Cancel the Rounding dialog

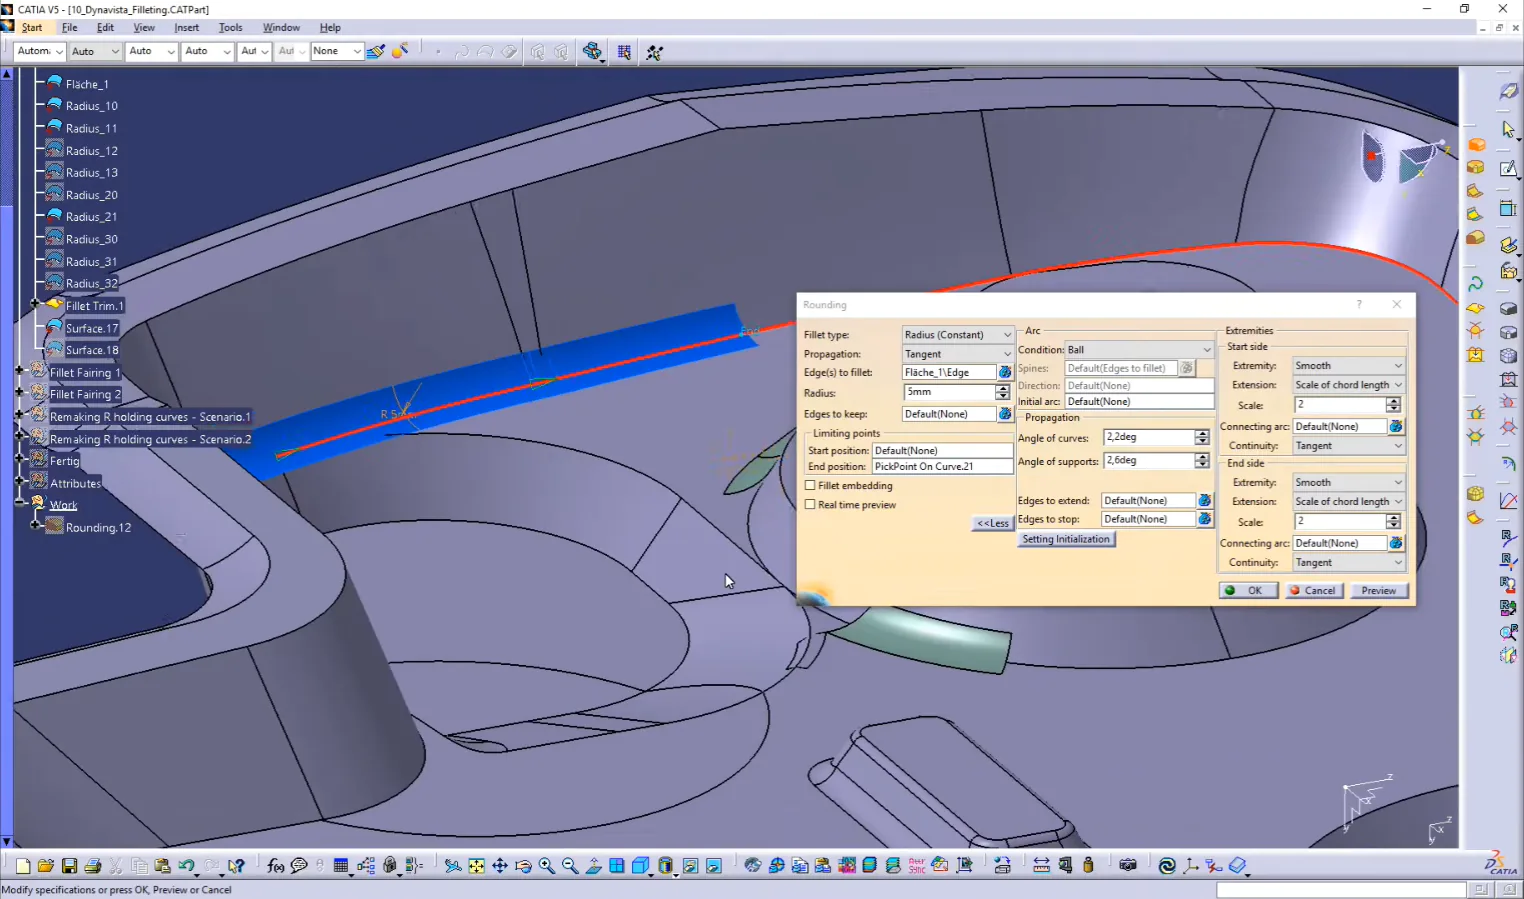tap(1312, 591)
